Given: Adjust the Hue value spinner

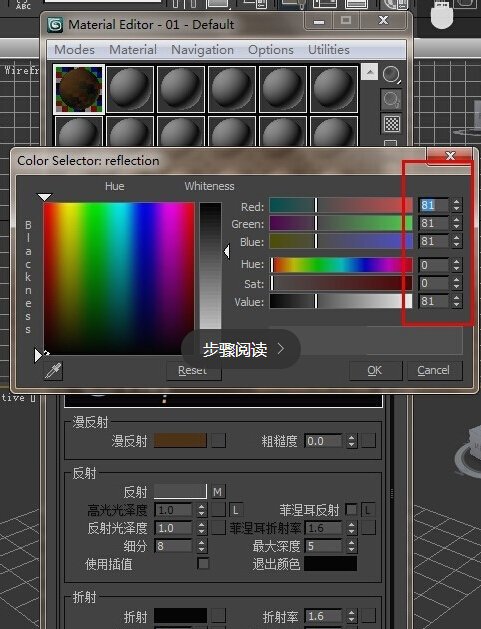Looking at the screenshot, I should pos(457,265).
